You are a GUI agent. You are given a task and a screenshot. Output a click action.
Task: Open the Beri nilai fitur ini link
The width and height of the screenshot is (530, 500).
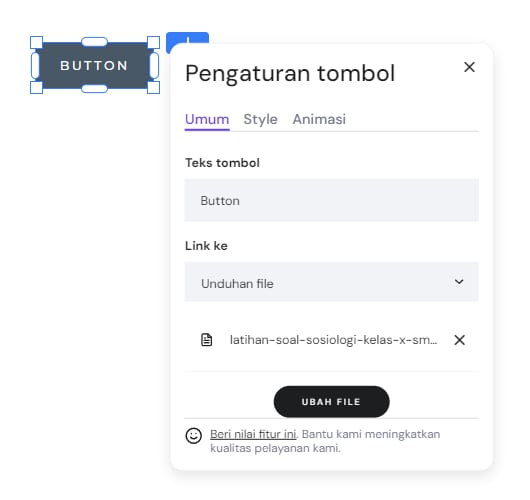click(253, 434)
